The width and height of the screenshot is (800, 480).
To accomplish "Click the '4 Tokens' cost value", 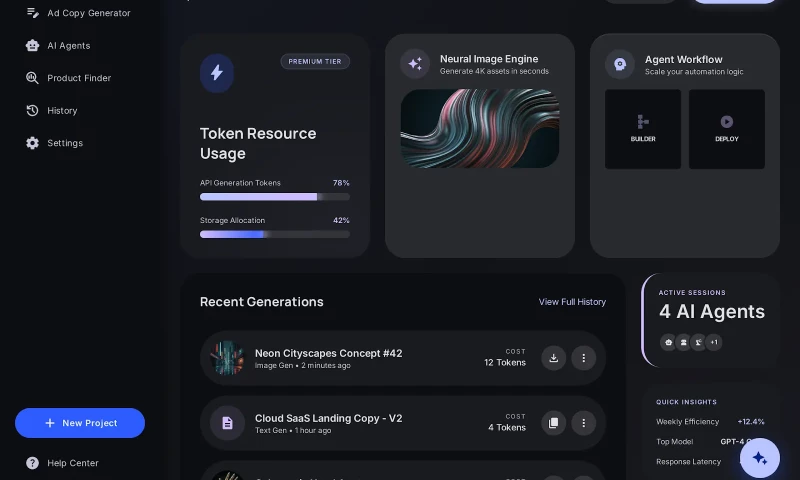I will click(507, 427).
